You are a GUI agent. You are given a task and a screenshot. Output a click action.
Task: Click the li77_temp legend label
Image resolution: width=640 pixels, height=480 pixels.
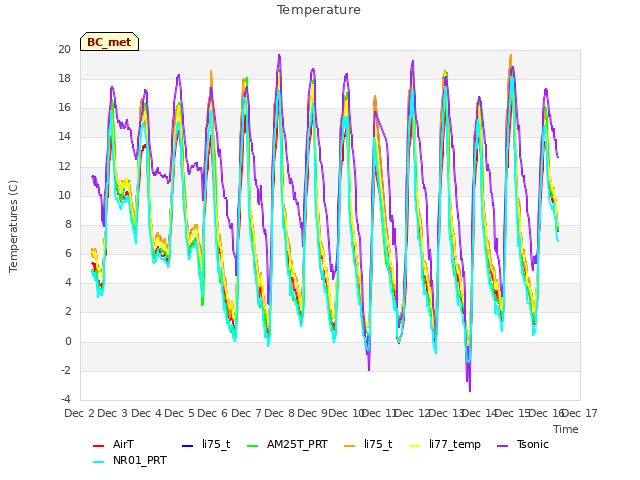point(455,445)
